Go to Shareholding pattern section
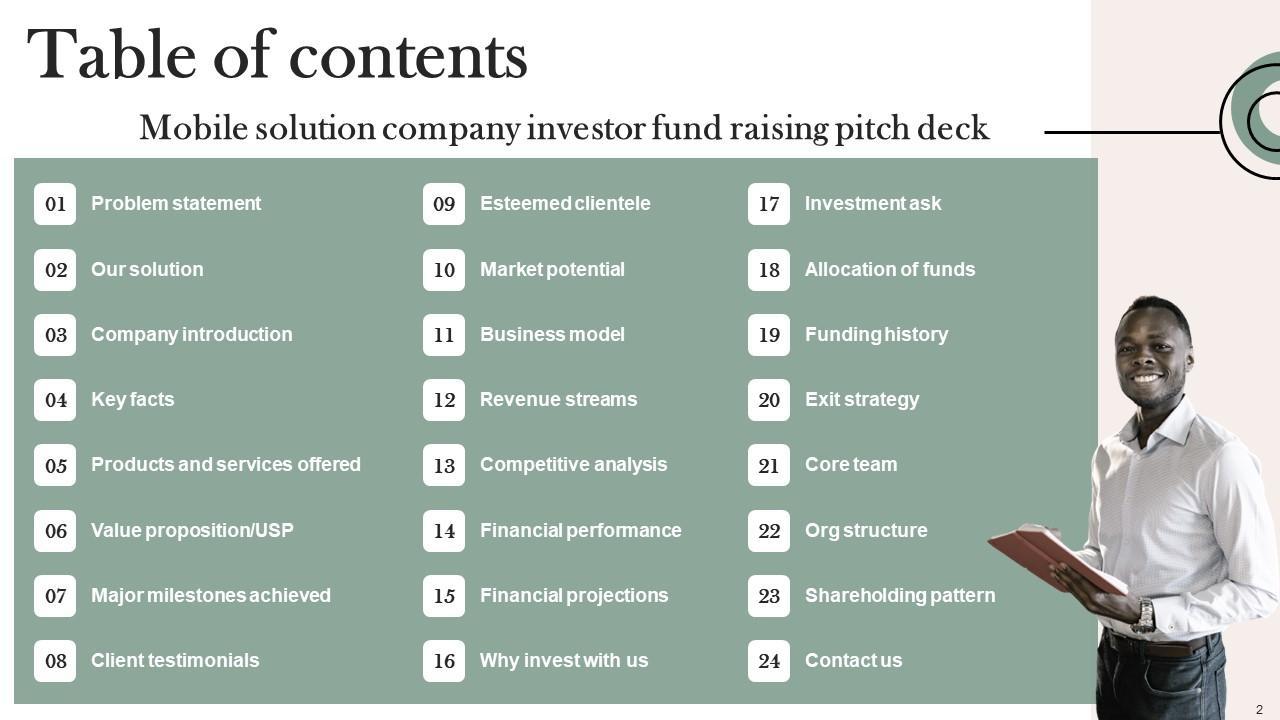1280x720 pixels. point(900,596)
